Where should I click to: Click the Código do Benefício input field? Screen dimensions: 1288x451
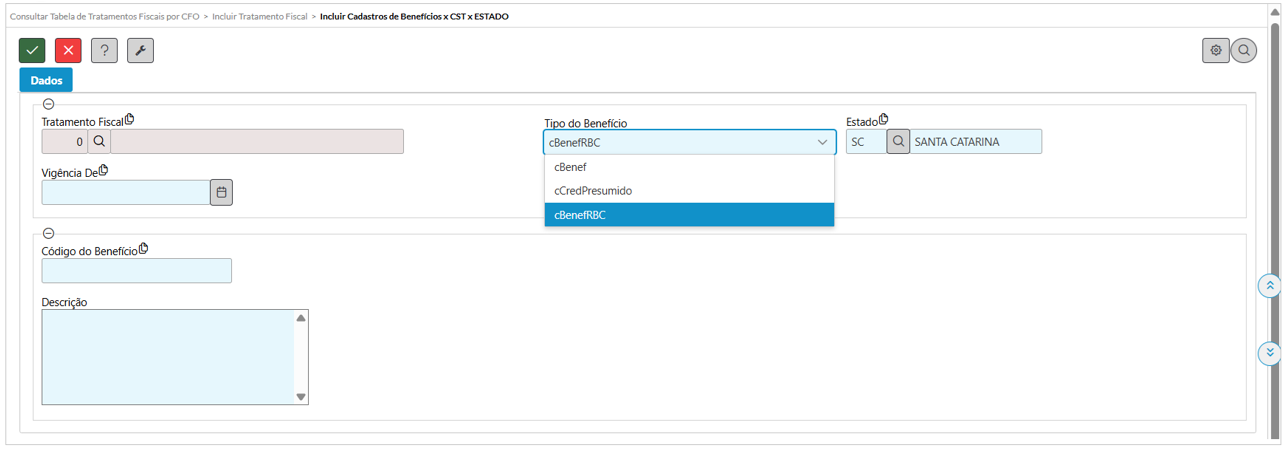(x=136, y=271)
